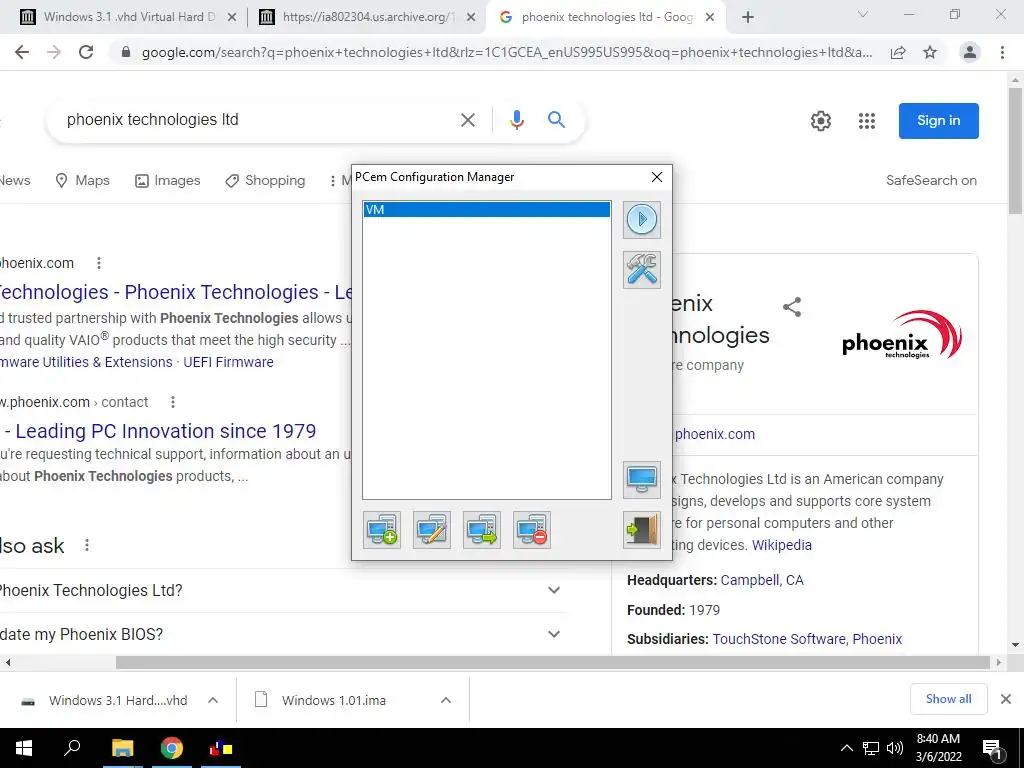Open PCem settings tools icon
The height and width of the screenshot is (768, 1024).
point(642,270)
